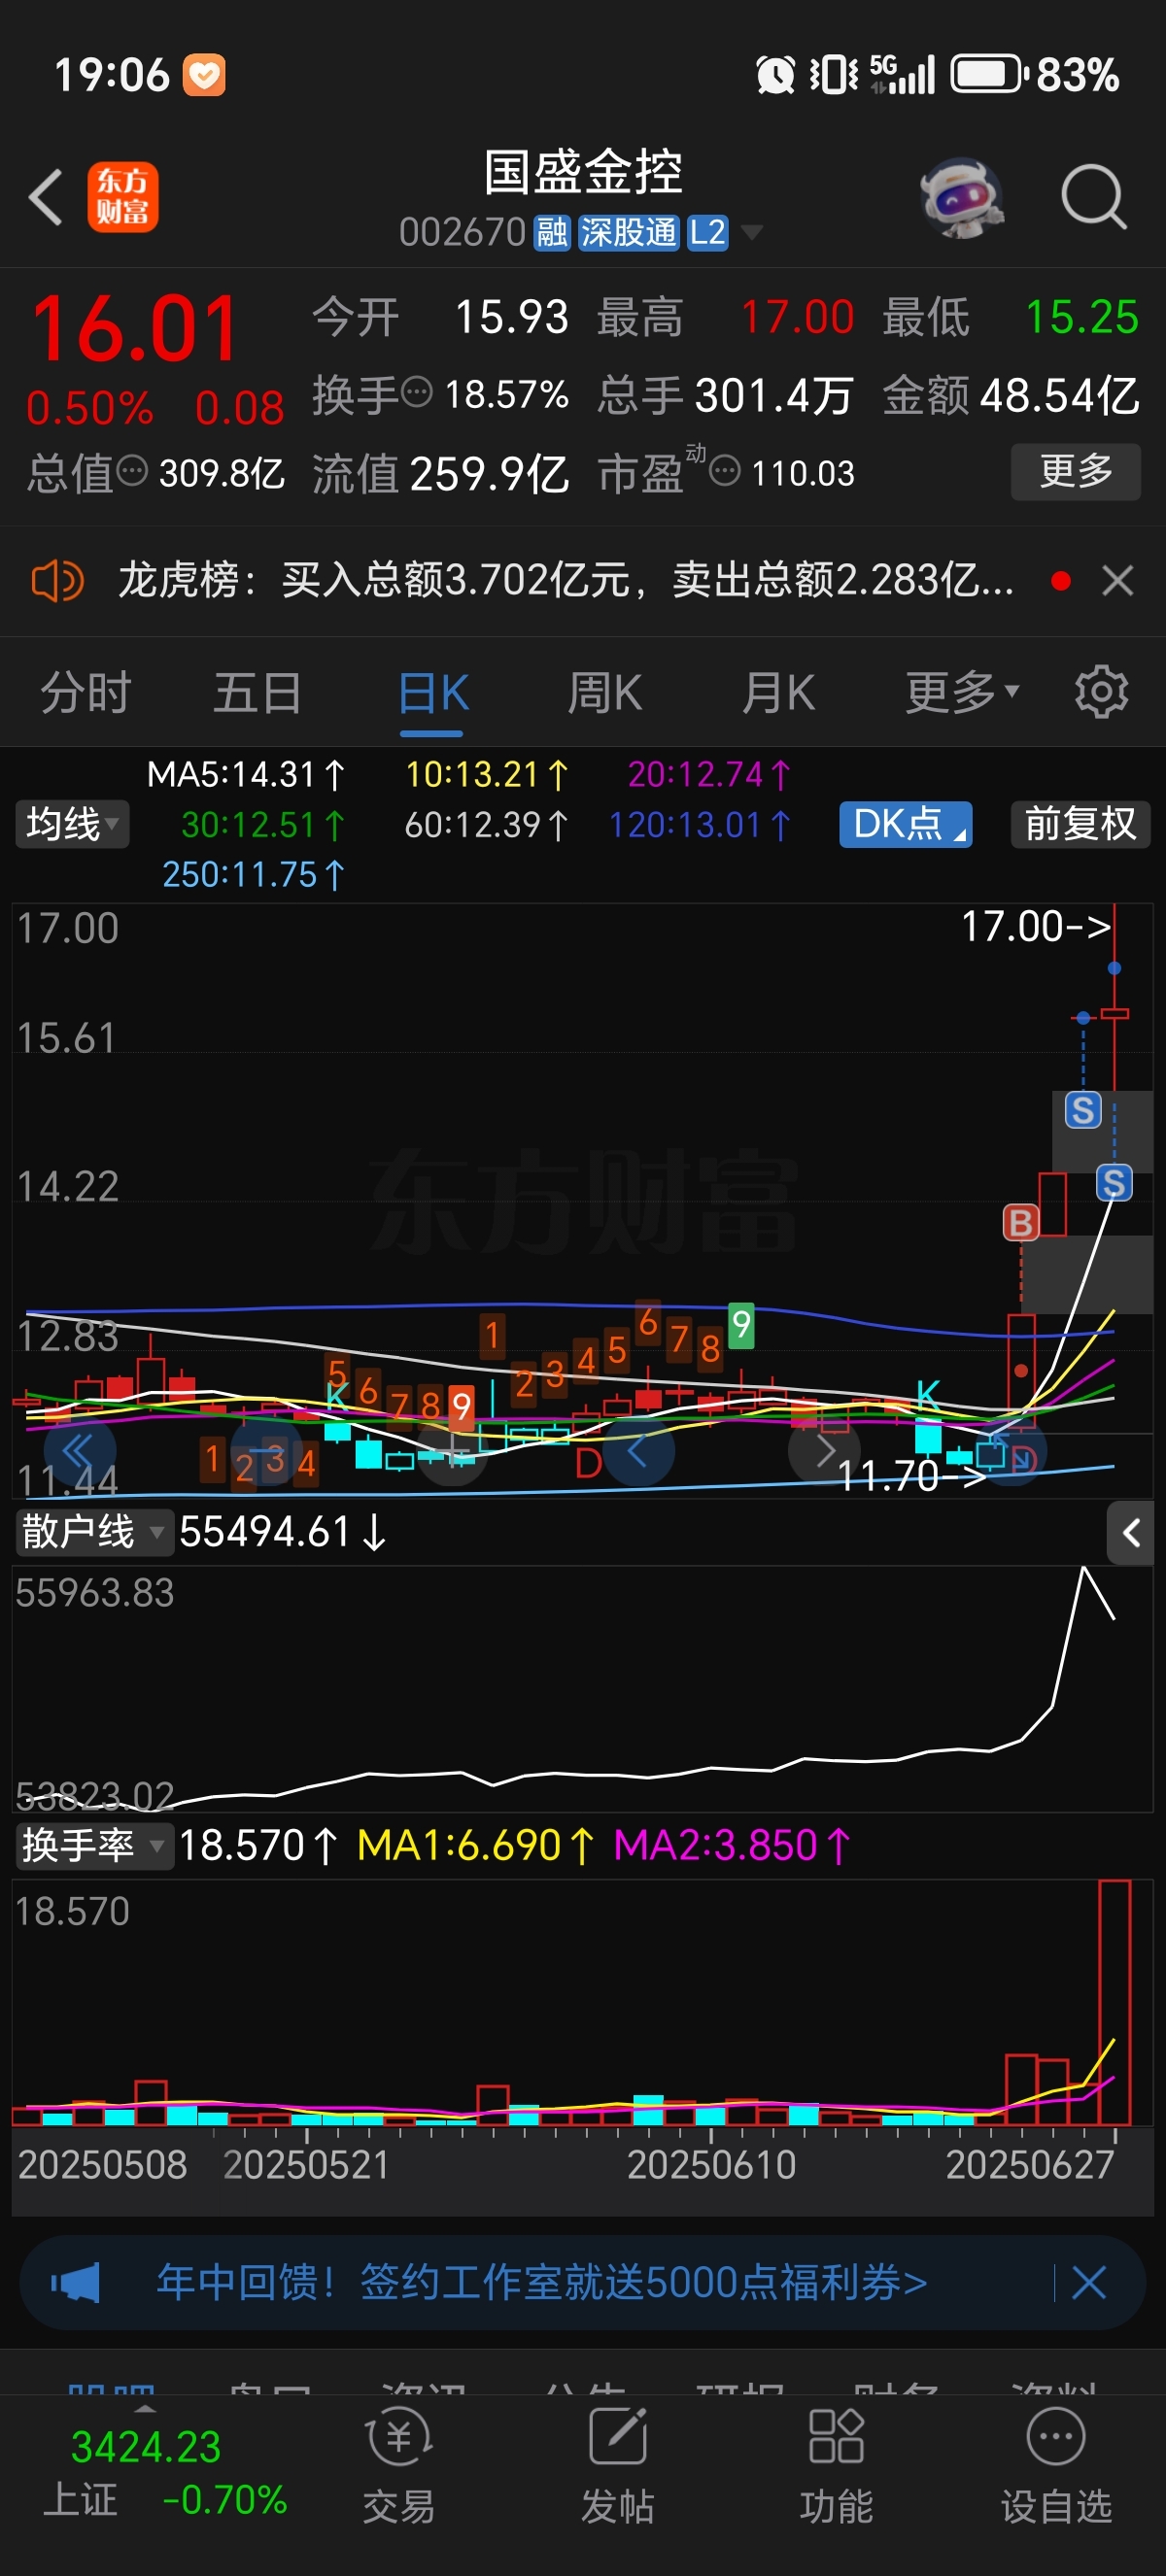This screenshot has height=2576, width=1166.
Task: Tap the orange shield status icon
Action: (x=204, y=75)
